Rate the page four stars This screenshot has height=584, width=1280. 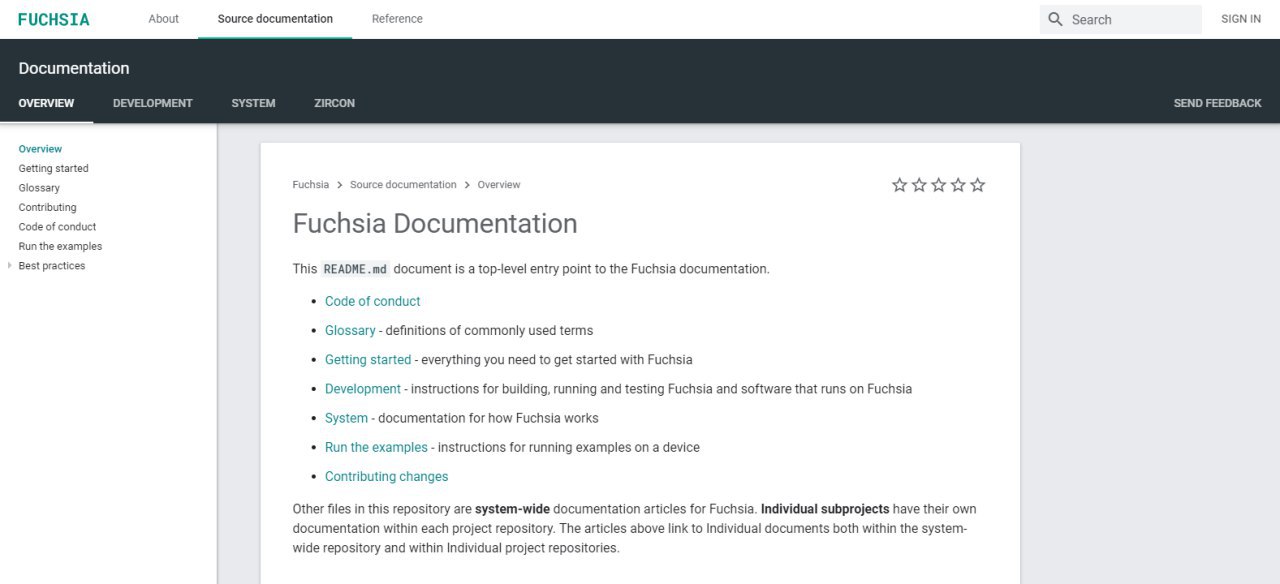tap(958, 185)
